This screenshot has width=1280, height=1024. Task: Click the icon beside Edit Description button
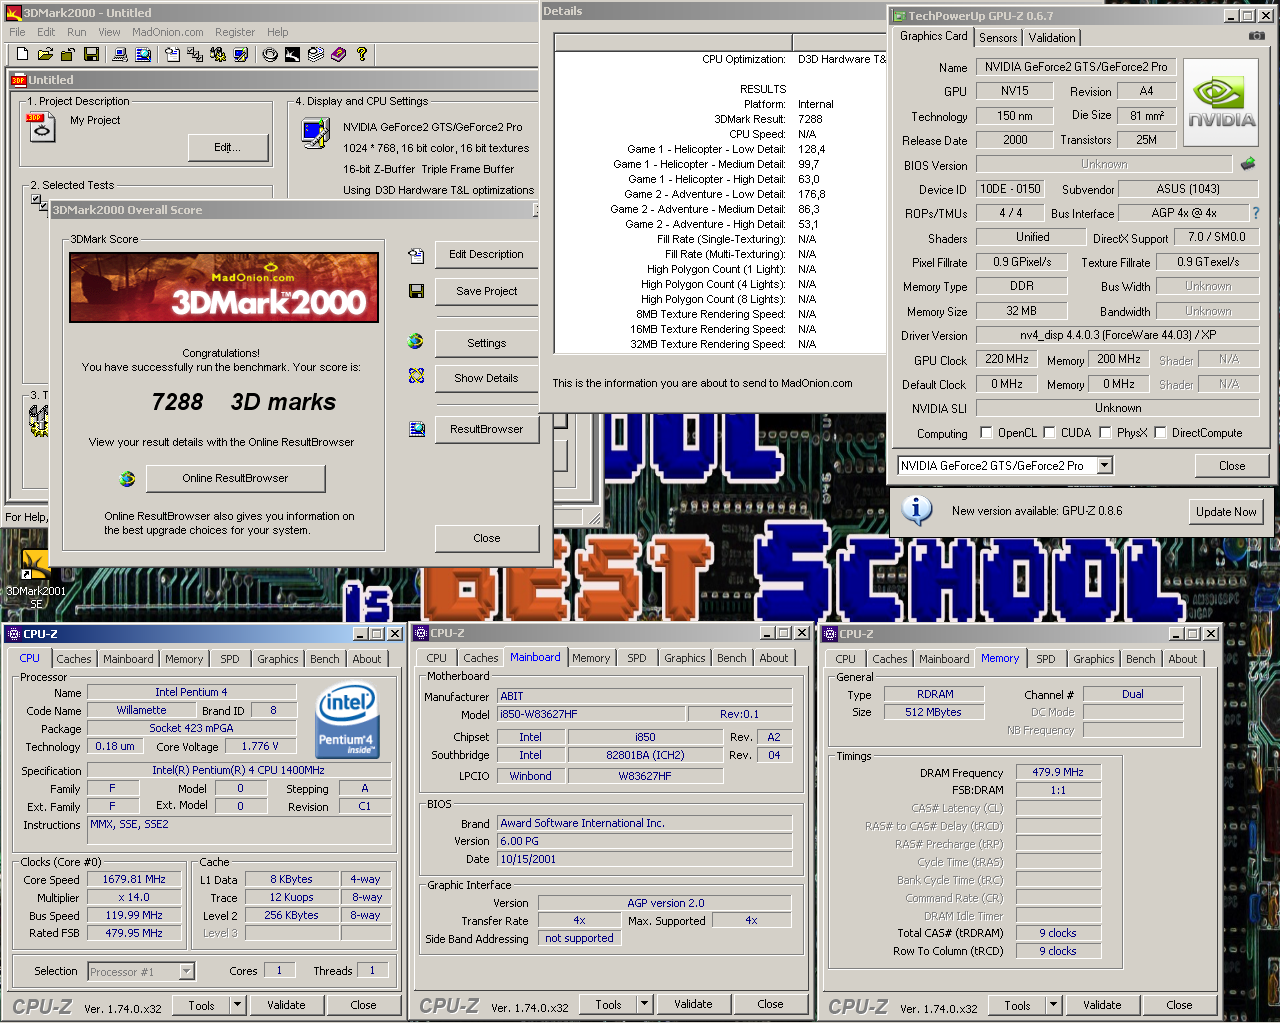tap(416, 256)
